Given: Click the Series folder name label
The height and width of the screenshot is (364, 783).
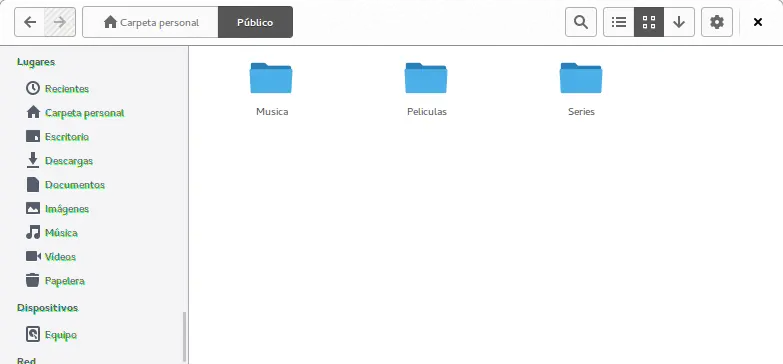Looking at the screenshot, I should 581,112.
